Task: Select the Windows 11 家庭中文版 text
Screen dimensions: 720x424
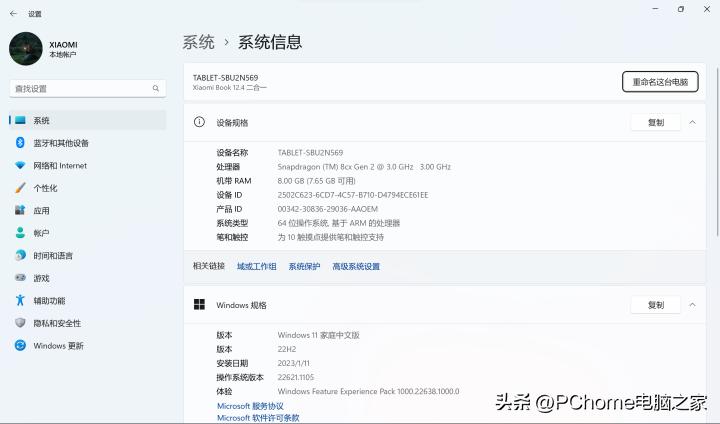Action: tap(318, 335)
